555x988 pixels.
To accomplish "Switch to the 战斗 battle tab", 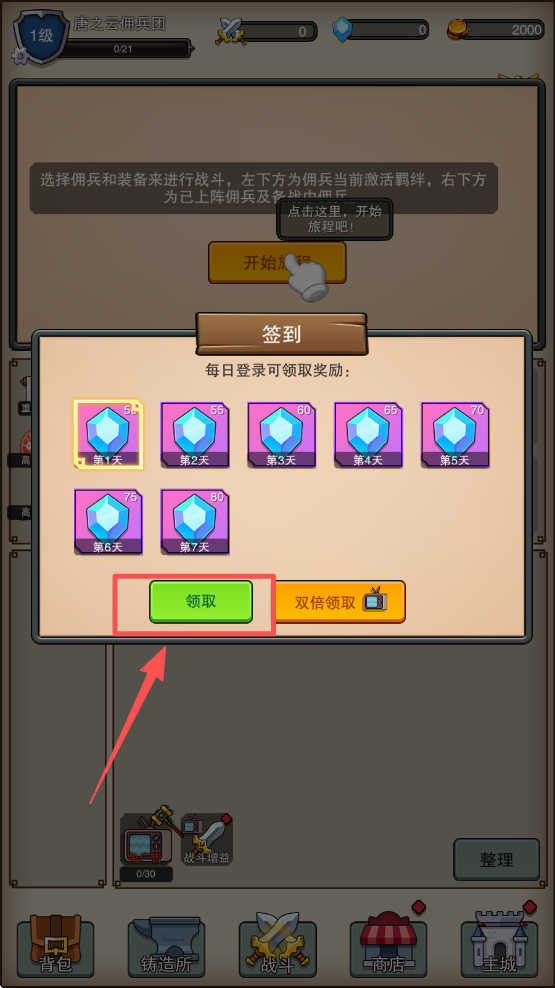I will click(x=278, y=944).
